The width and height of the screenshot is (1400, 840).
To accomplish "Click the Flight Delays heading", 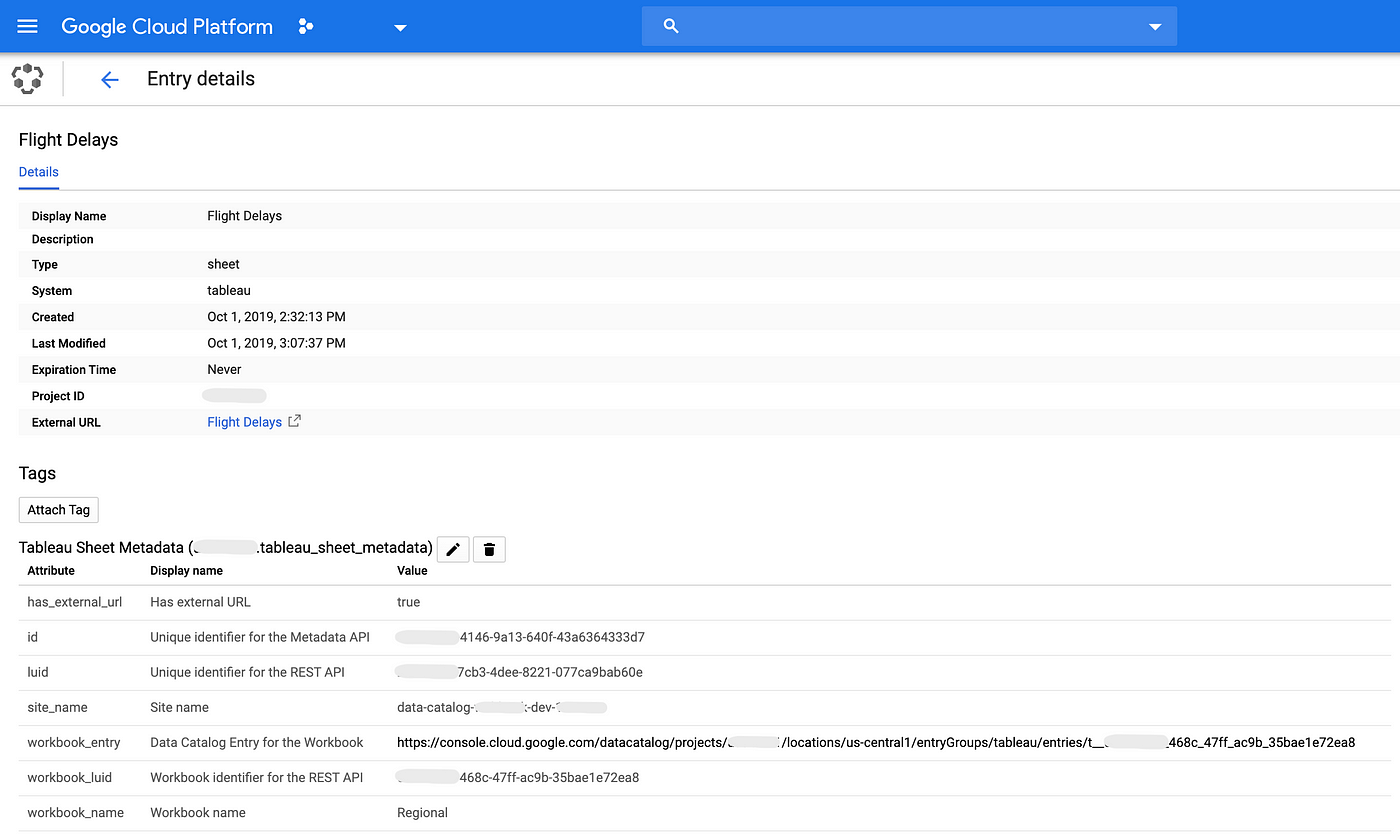I will coord(68,140).
